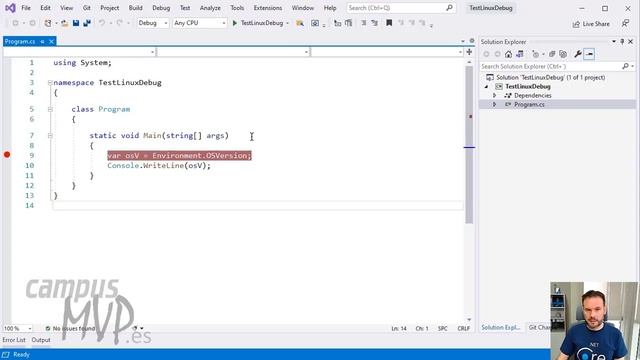Image resolution: width=640 pixels, height=360 pixels.
Task: Open dropdown arrow beside TestLinuxDebug start button
Action: point(287,23)
